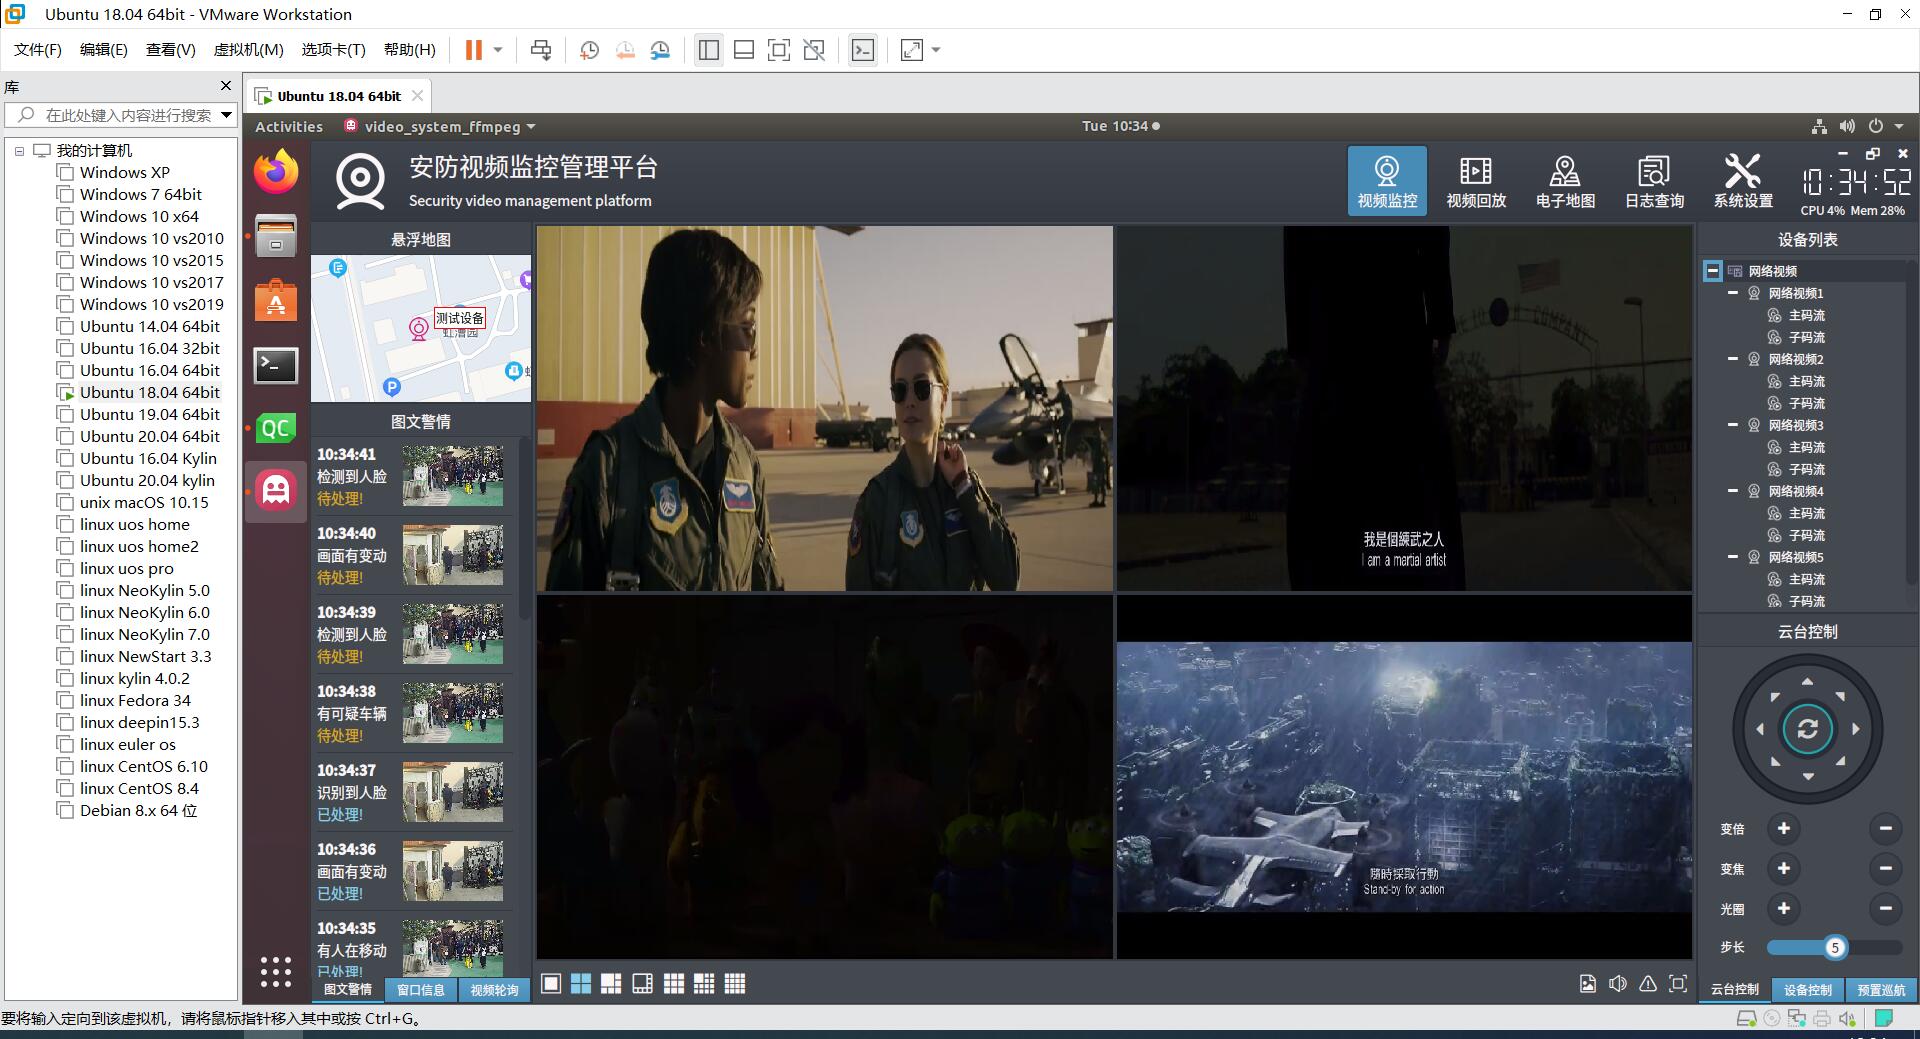Open the 电子地图 map module
1920x1039 pixels.
1565,181
